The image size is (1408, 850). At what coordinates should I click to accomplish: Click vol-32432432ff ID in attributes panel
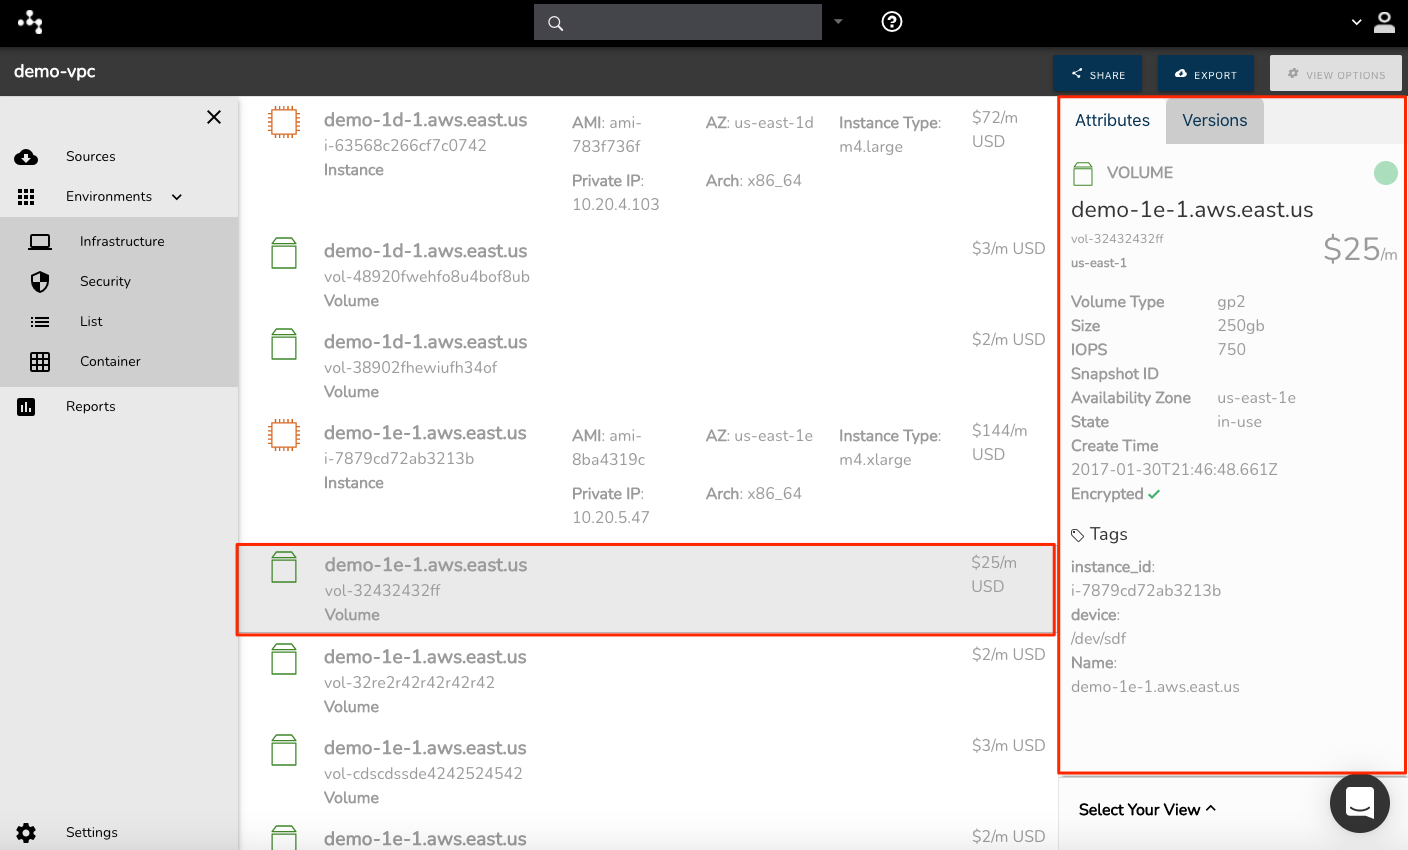(x=1117, y=239)
